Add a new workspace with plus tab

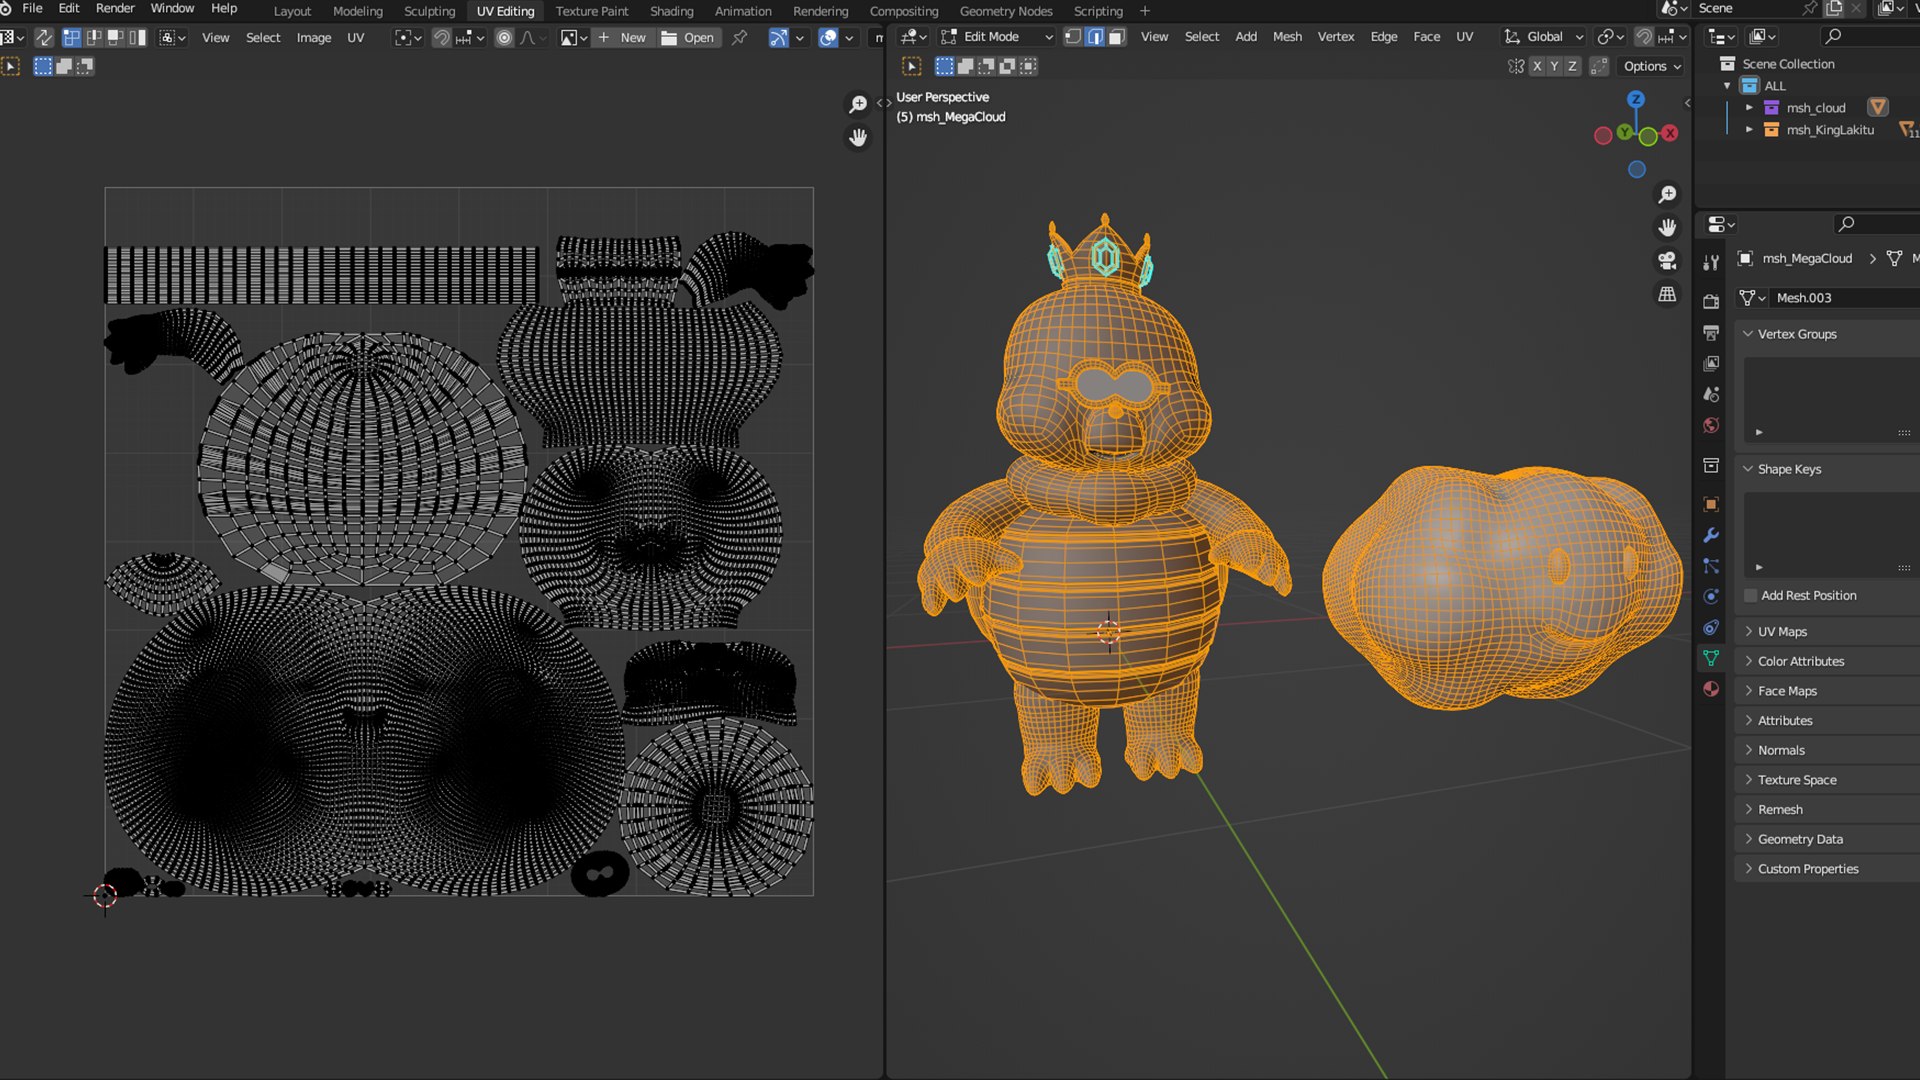tap(1145, 11)
